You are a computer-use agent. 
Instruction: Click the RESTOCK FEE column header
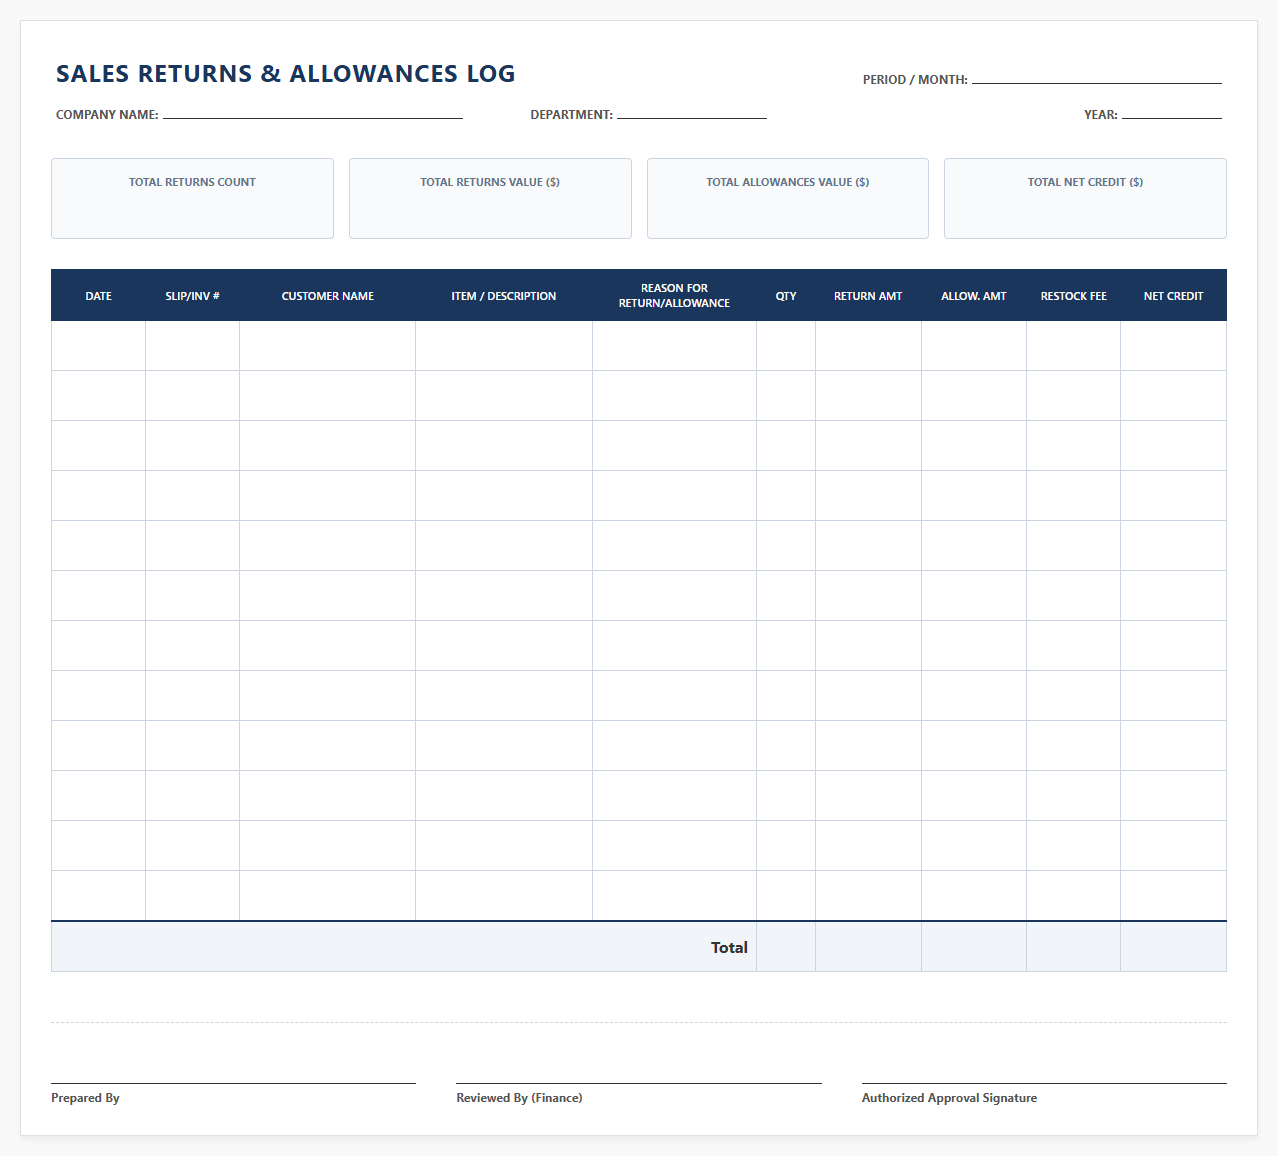pyautogui.click(x=1074, y=296)
